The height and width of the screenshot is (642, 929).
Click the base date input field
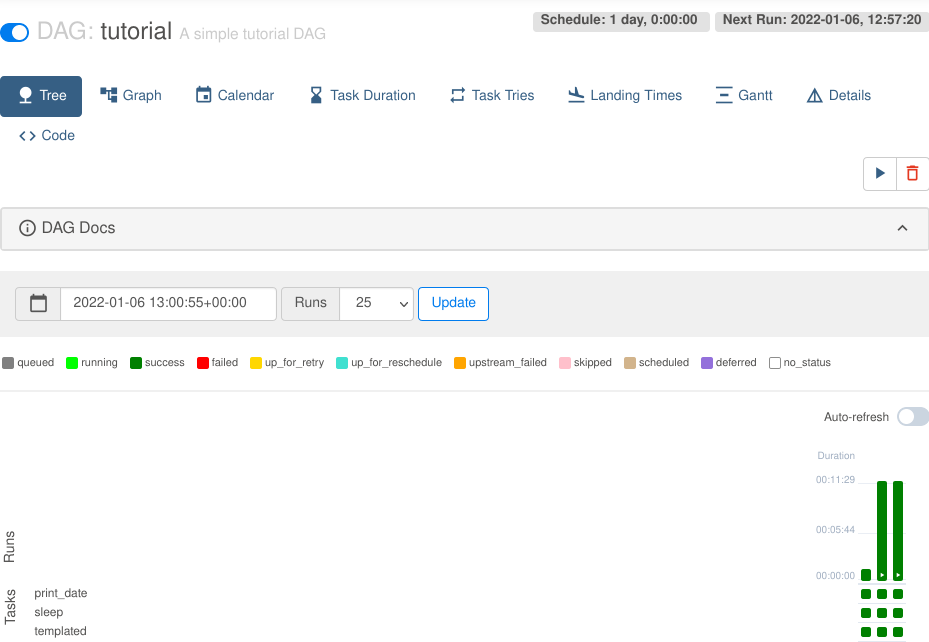[x=168, y=303]
